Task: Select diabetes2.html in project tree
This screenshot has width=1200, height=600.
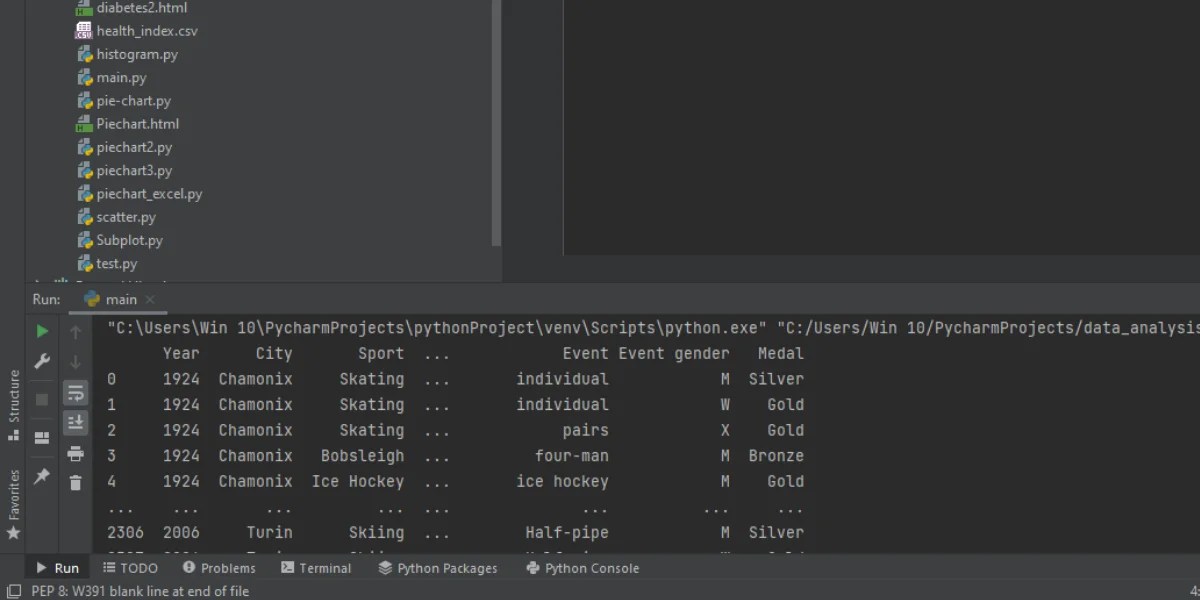Action: click(x=130, y=8)
